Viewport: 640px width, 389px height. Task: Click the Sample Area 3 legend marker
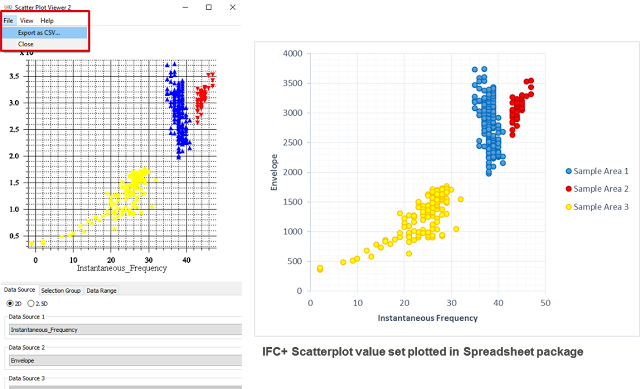coord(569,207)
